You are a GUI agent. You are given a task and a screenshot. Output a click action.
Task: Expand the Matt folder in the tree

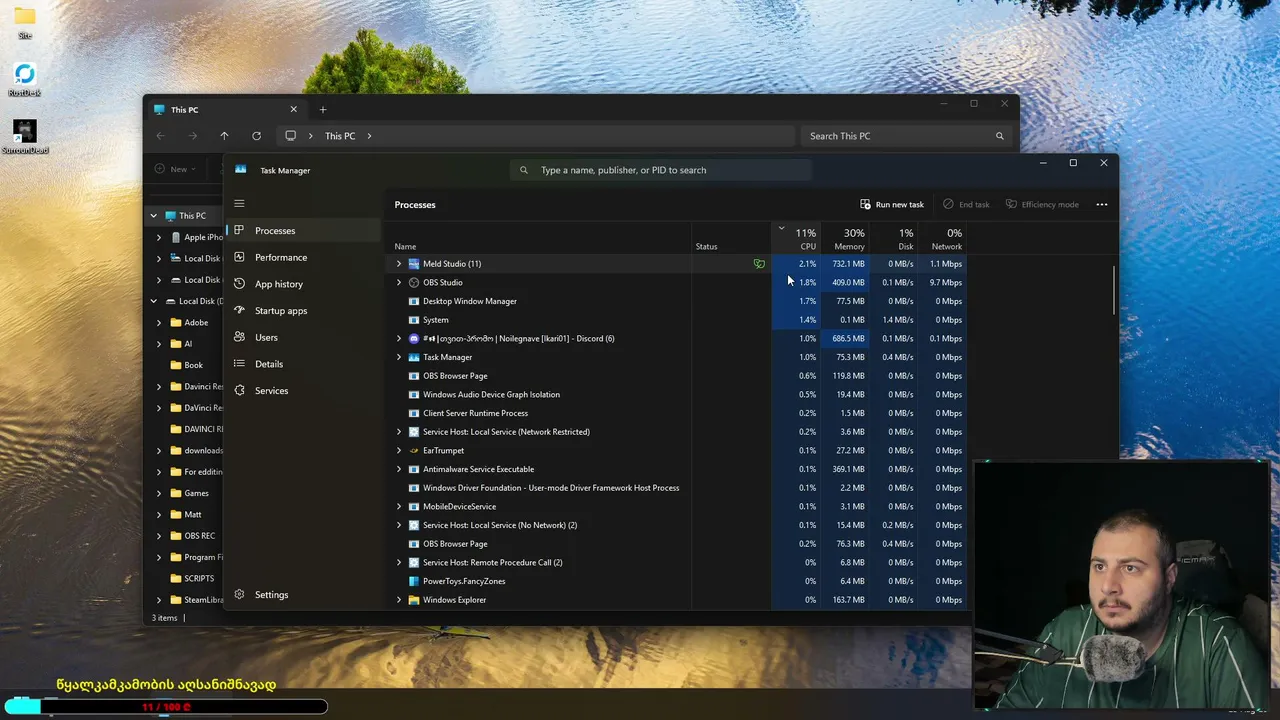159,514
